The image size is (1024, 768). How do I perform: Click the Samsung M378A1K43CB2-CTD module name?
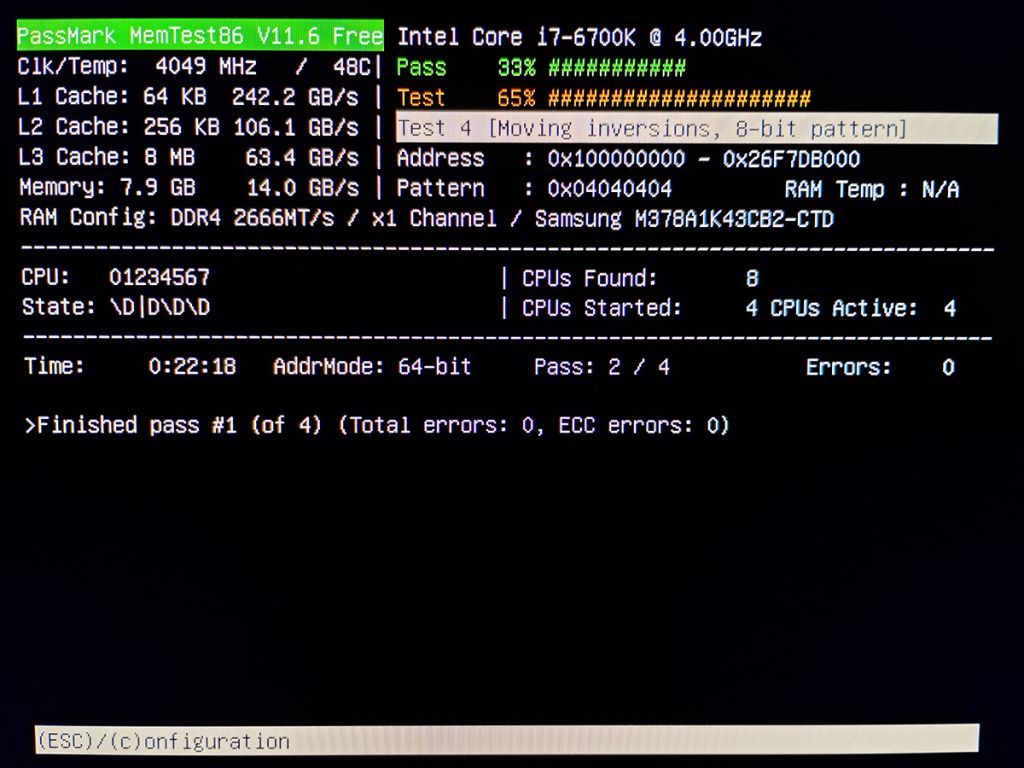tap(684, 219)
